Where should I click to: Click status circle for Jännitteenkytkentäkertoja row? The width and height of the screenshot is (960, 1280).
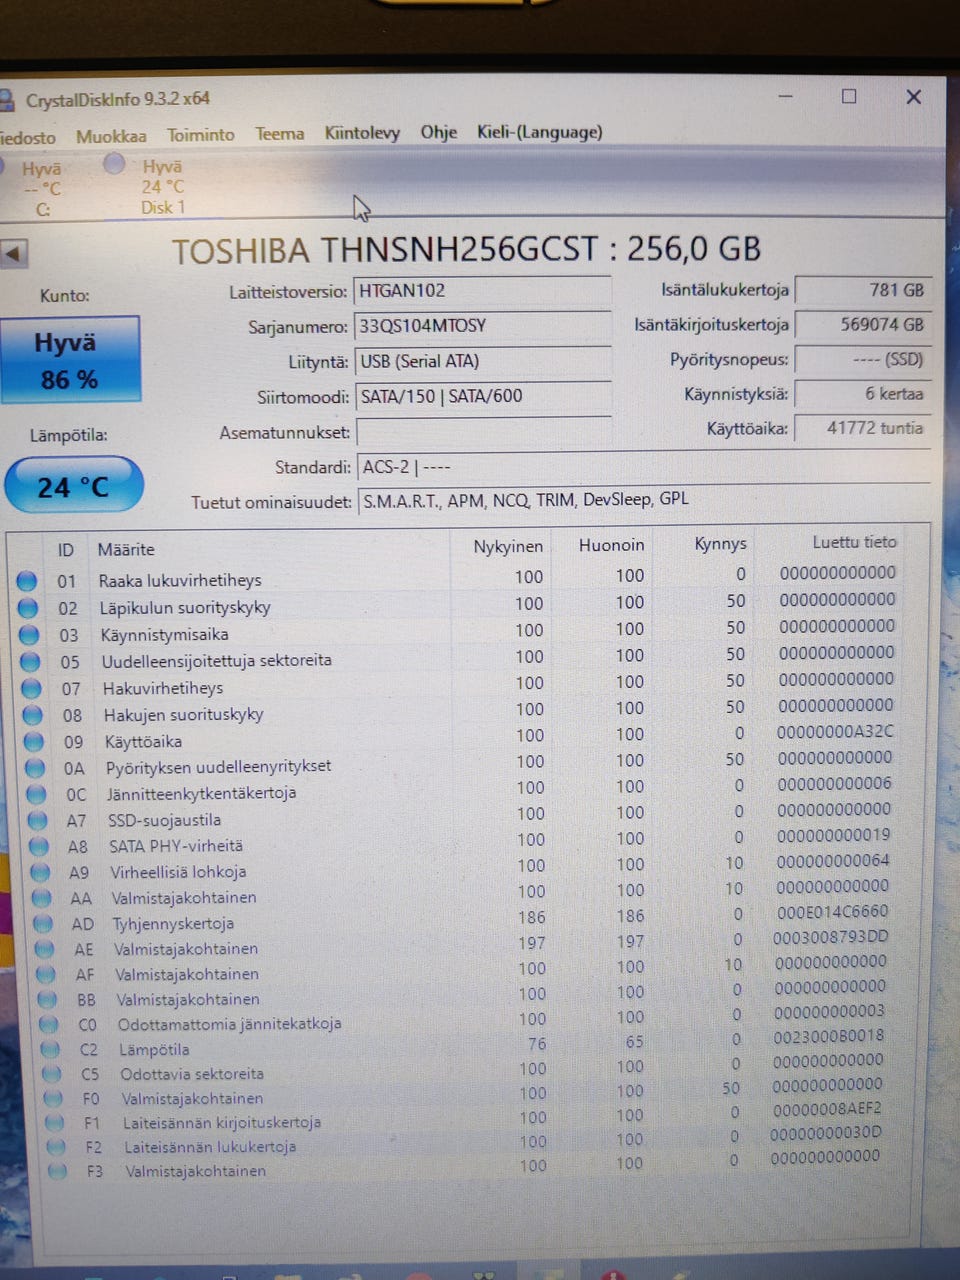(37, 794)
